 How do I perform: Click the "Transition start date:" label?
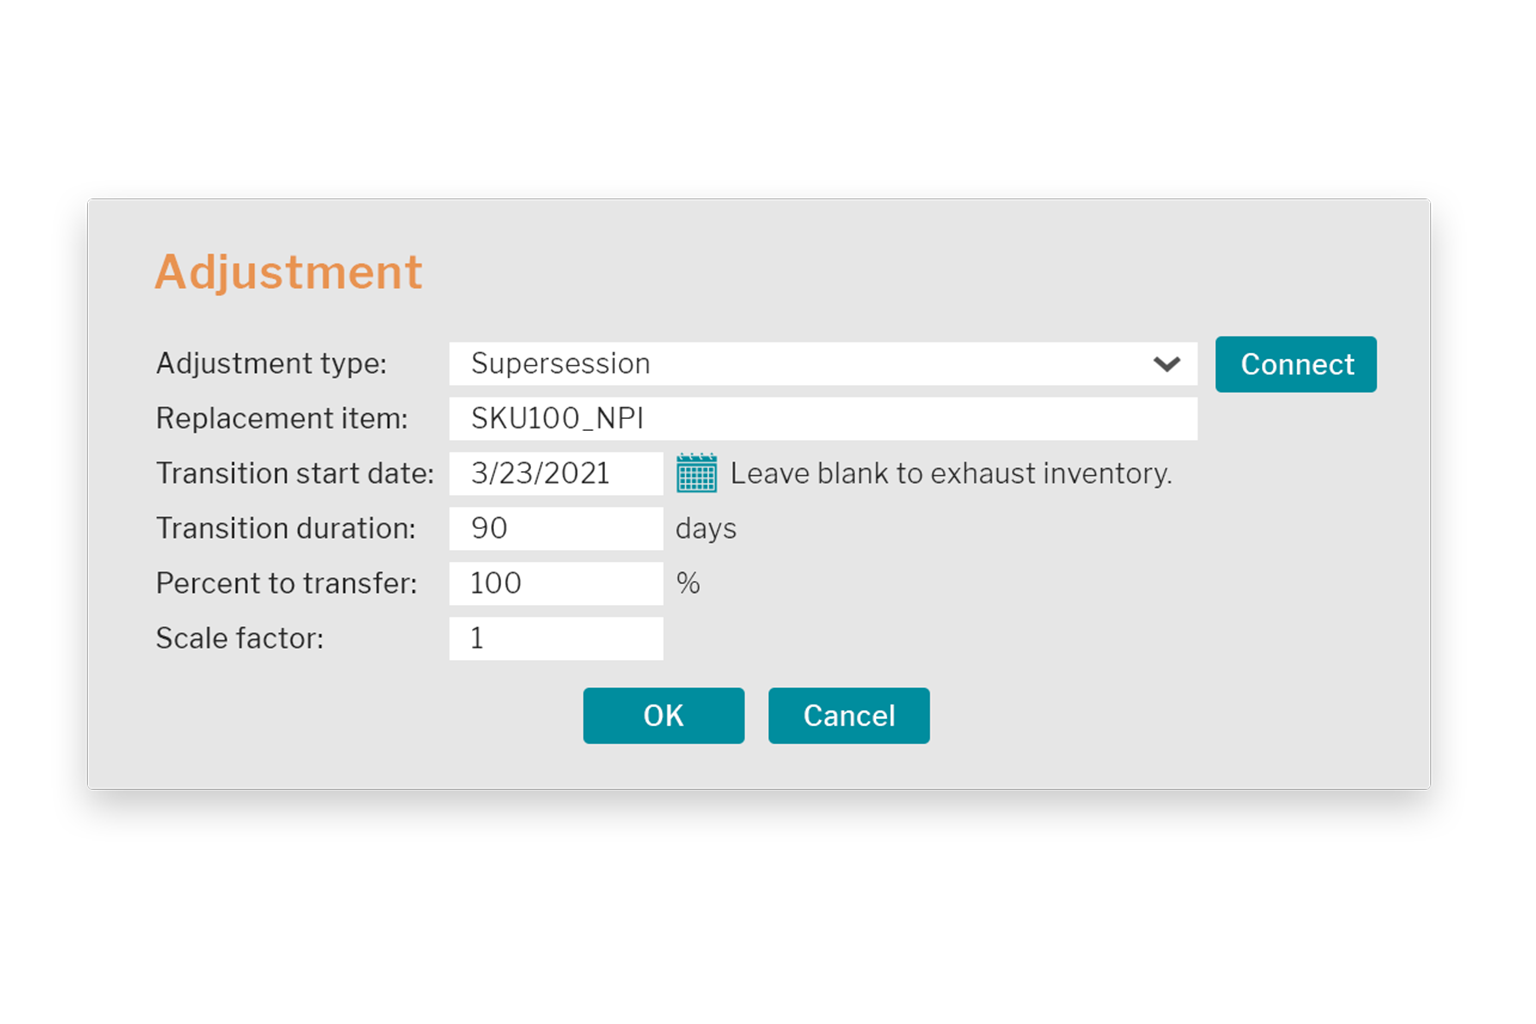tap(295, 474)
